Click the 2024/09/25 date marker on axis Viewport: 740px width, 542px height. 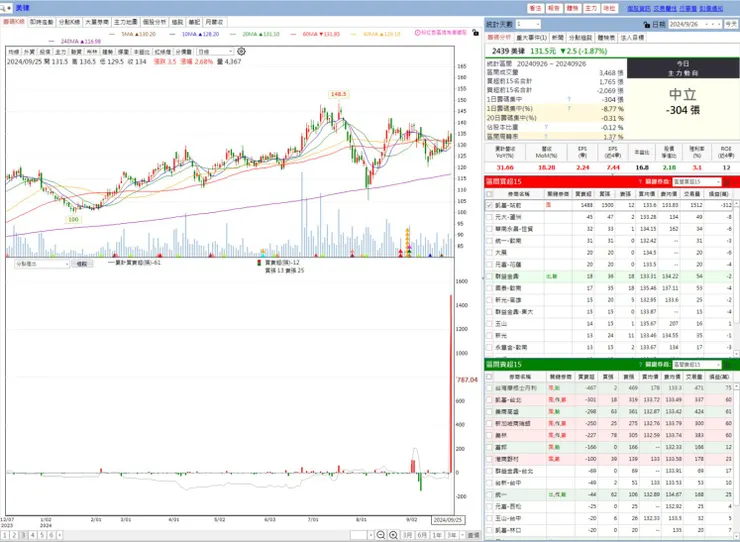coord(448,520)
